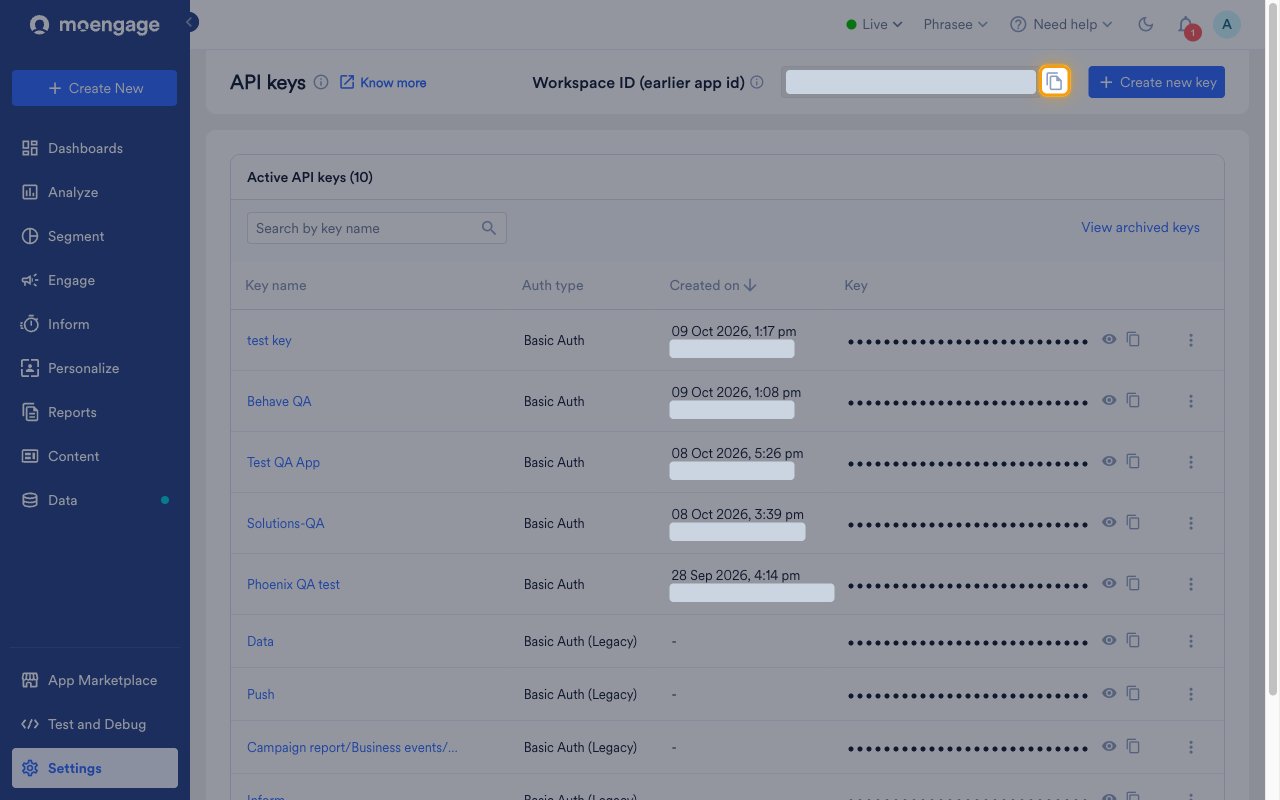Open more options for Push key
Viewport: 1280px width, 800px height.
click(x=1191, y=694)
